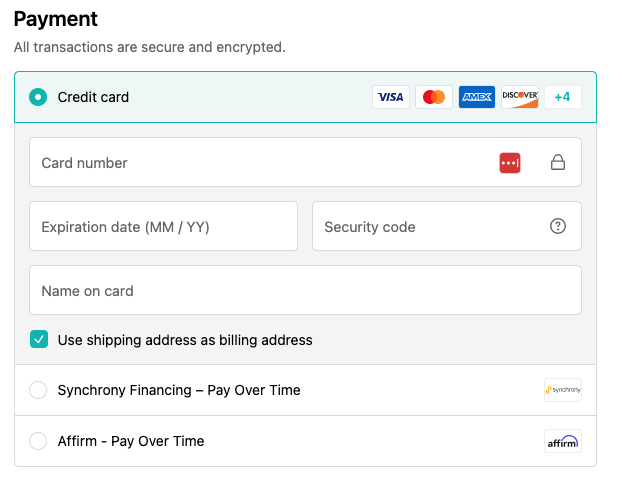Click the Expiration date (MM / YY) field

(163, 226)
